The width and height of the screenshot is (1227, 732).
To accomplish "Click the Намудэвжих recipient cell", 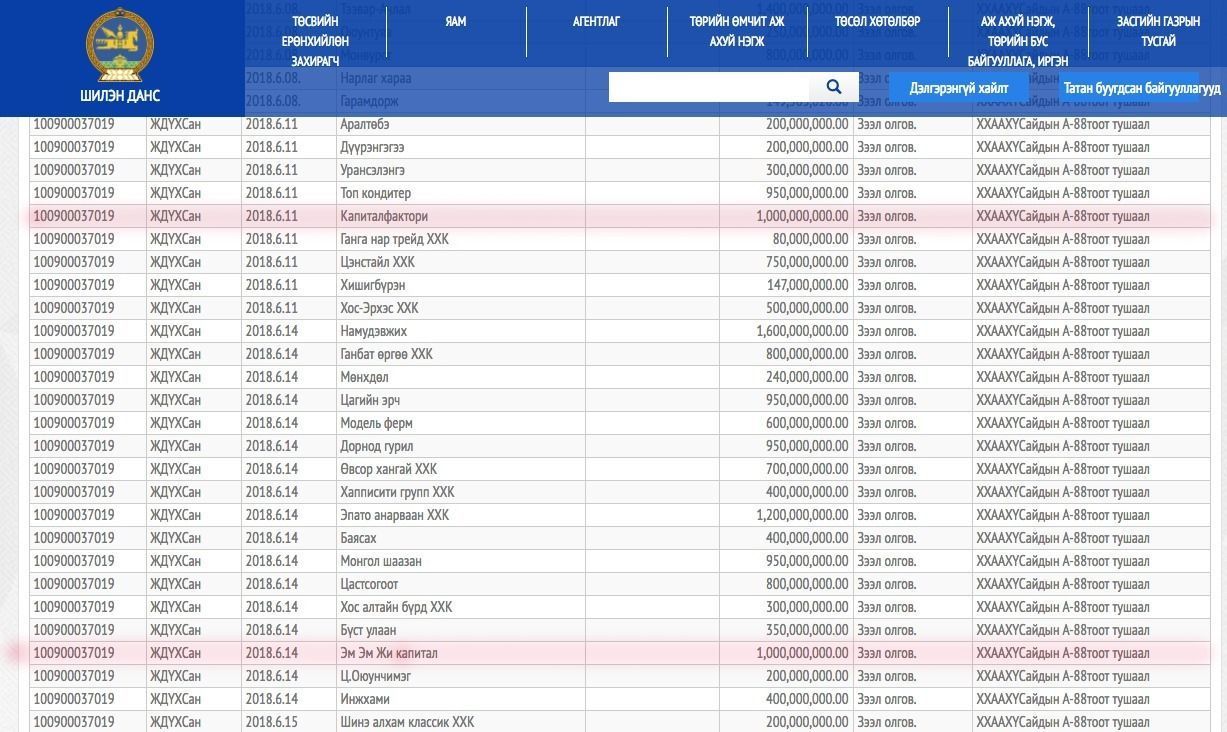I will tap(460, 331).
